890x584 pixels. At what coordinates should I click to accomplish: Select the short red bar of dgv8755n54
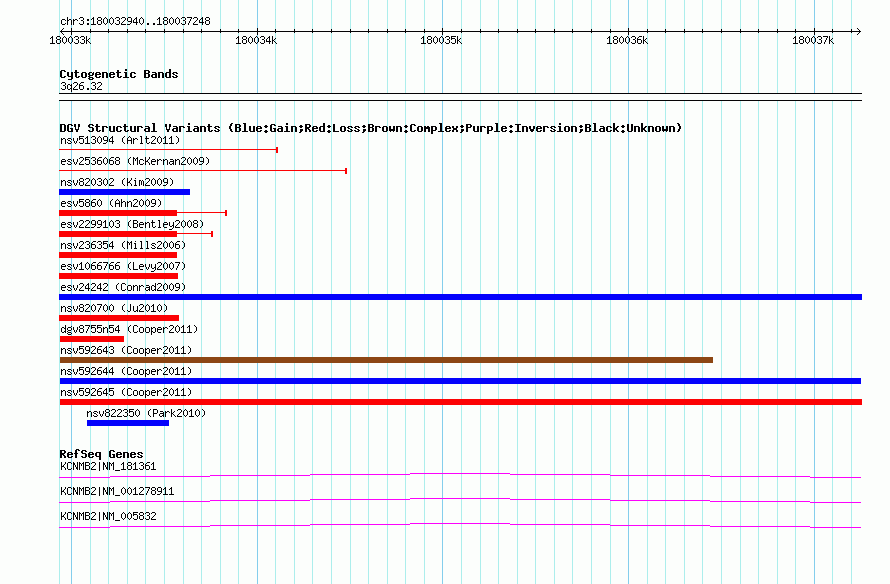[91, 339]
